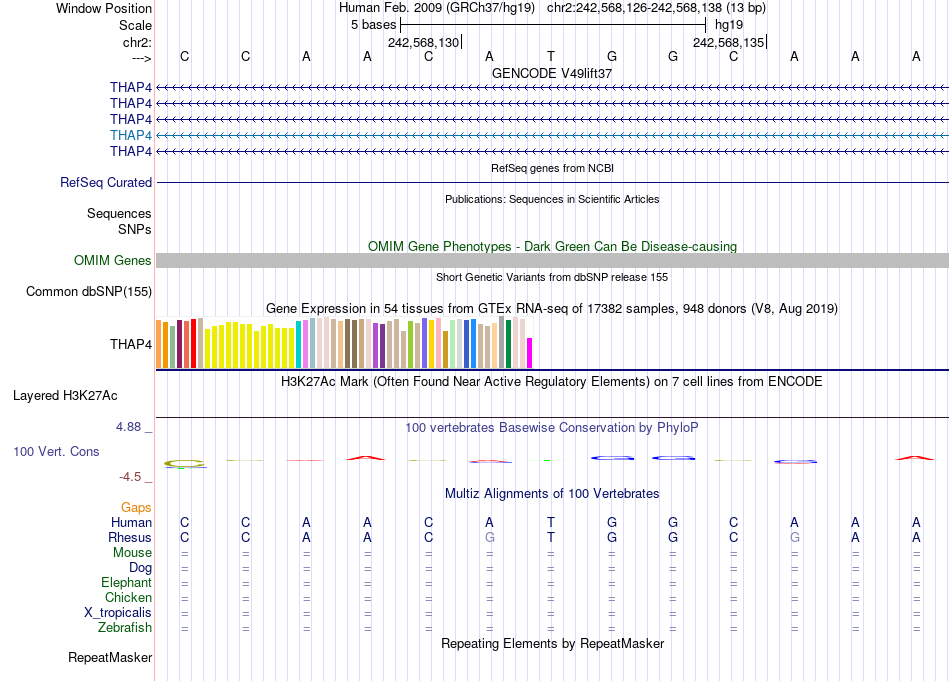Viewport: 950px width, 681px height.
Task: Click the RefSeq Curated track label
Action: click(x=106, y=182)
